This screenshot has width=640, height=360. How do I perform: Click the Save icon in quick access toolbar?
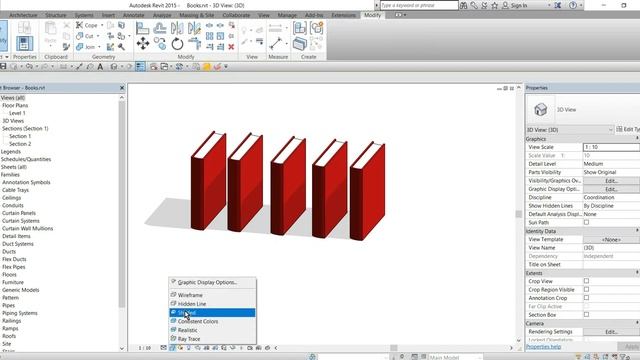click(x=3, y=67)
